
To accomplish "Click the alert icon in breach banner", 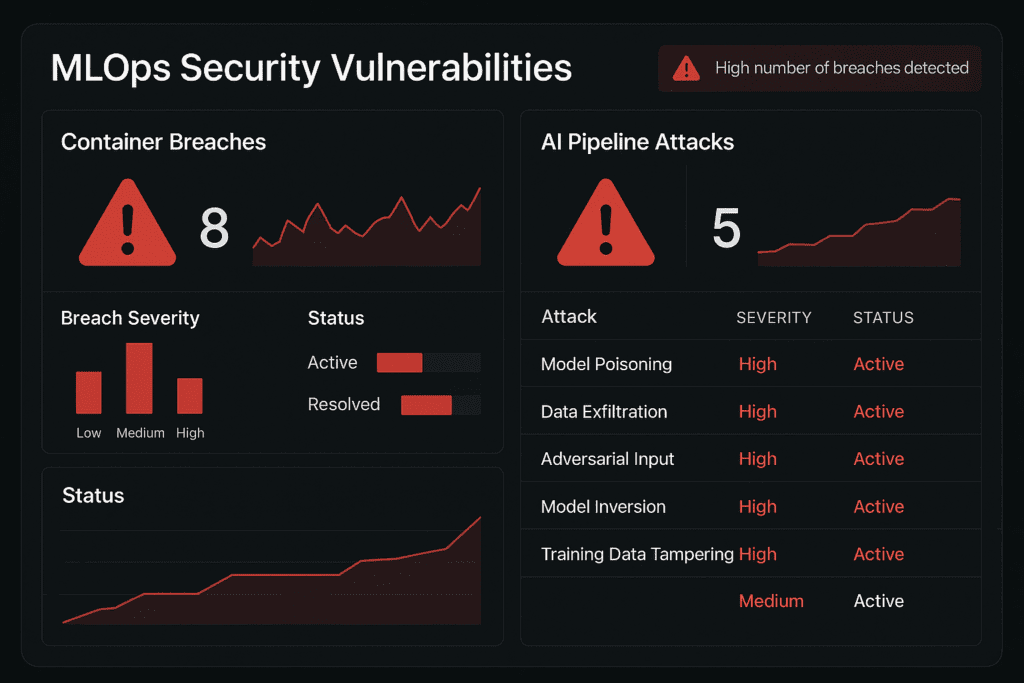I will (686, 68).
